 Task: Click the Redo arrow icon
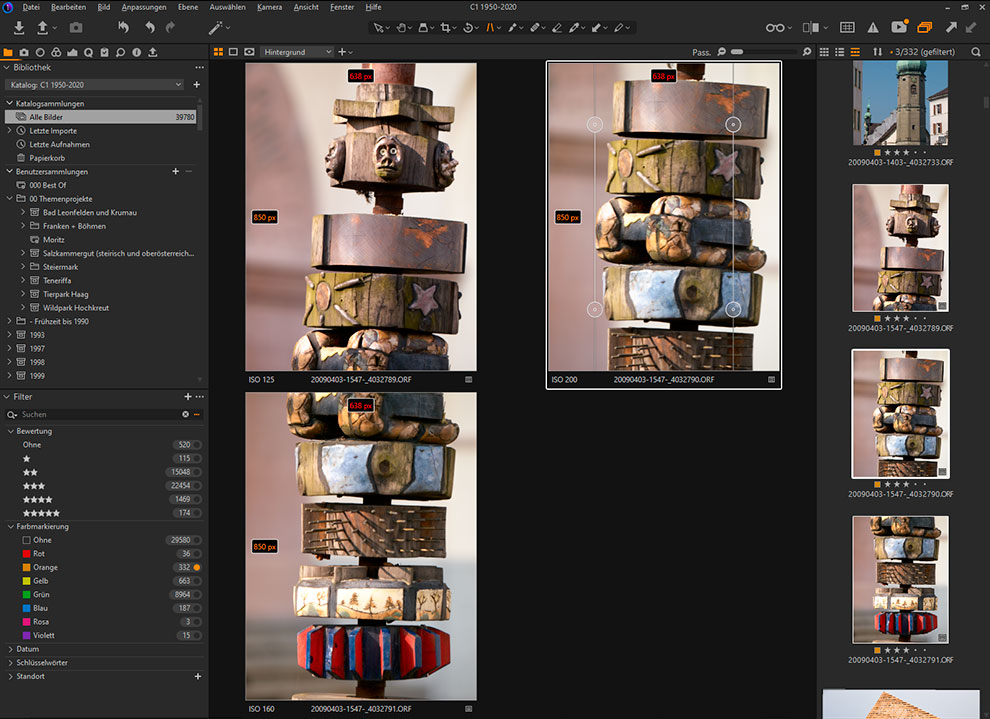click(x=170, y=28)
